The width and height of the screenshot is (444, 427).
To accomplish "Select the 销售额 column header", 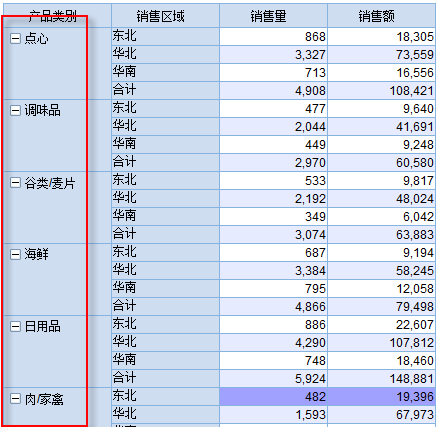I will coord(381,16).
